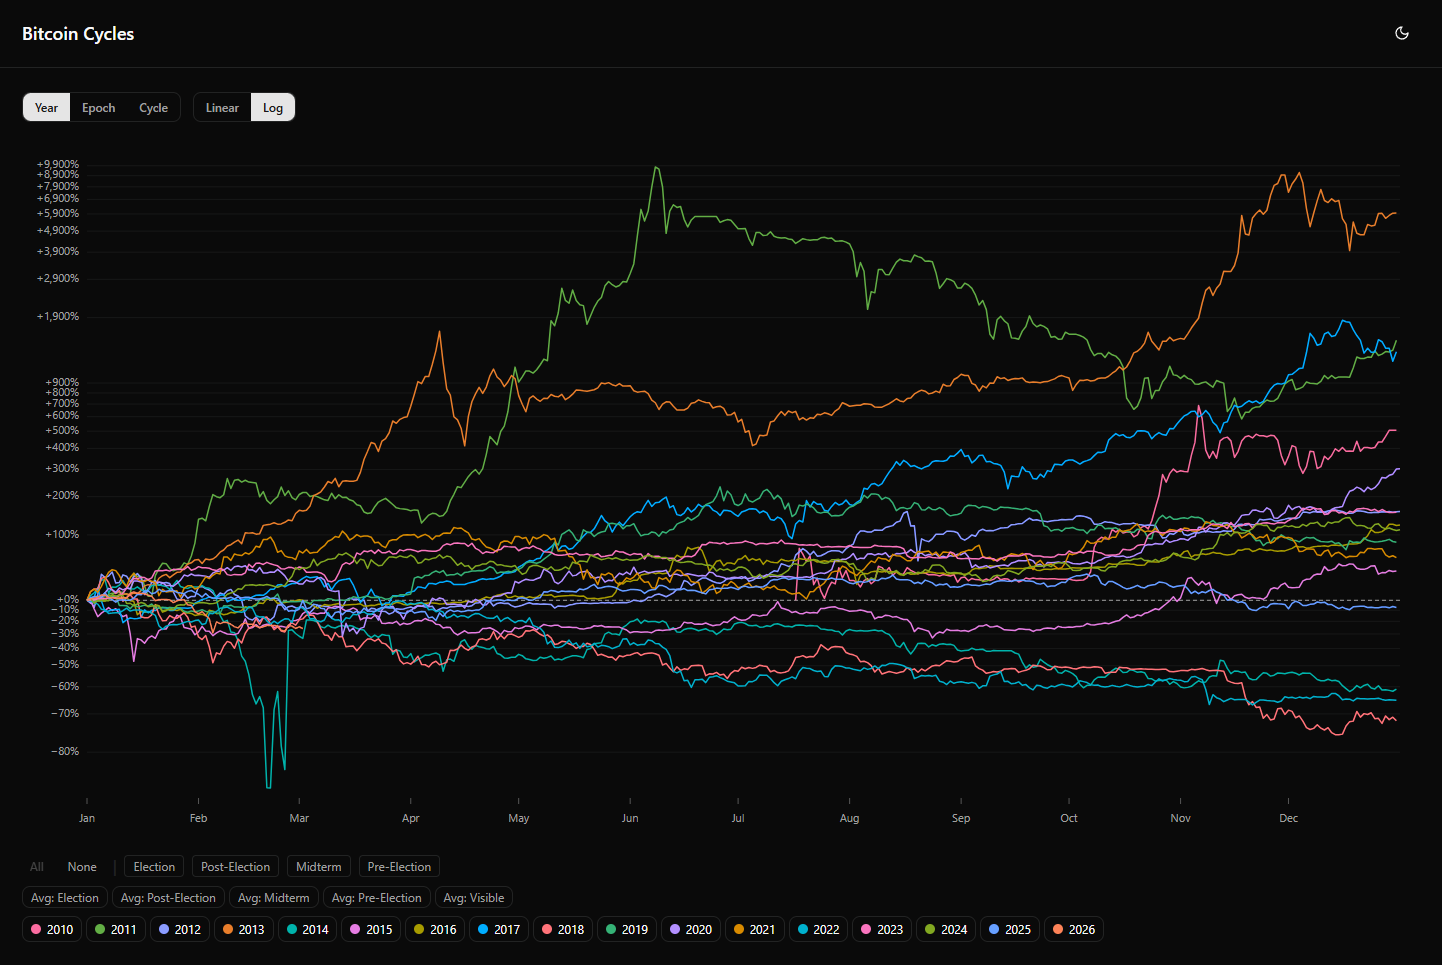Toggle the 2025 series

pos(1010,929)
